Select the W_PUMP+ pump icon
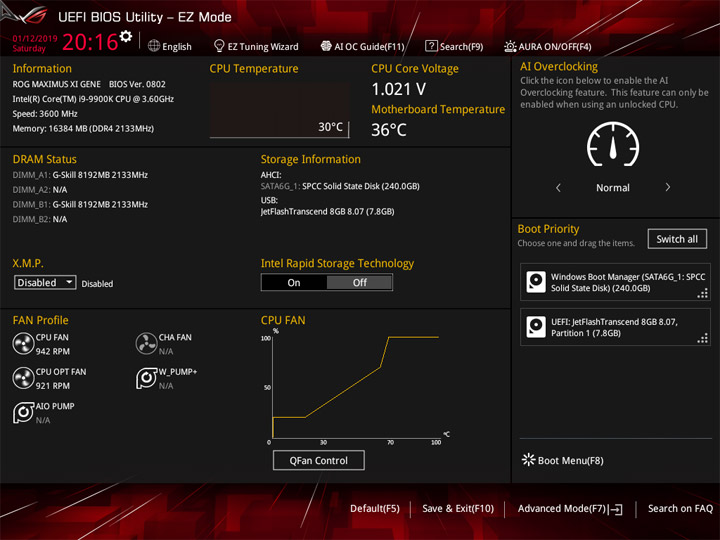720x540 pixels. pos(146,378)
